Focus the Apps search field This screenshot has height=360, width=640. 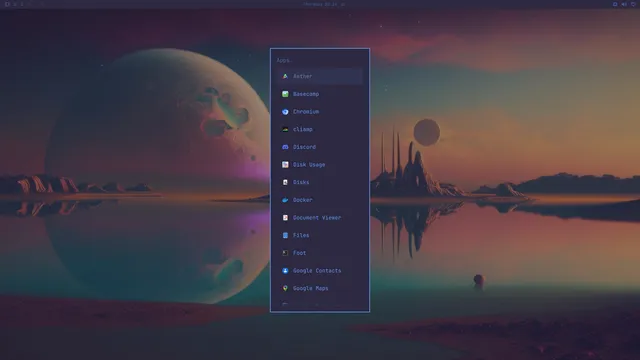[320, 60]
